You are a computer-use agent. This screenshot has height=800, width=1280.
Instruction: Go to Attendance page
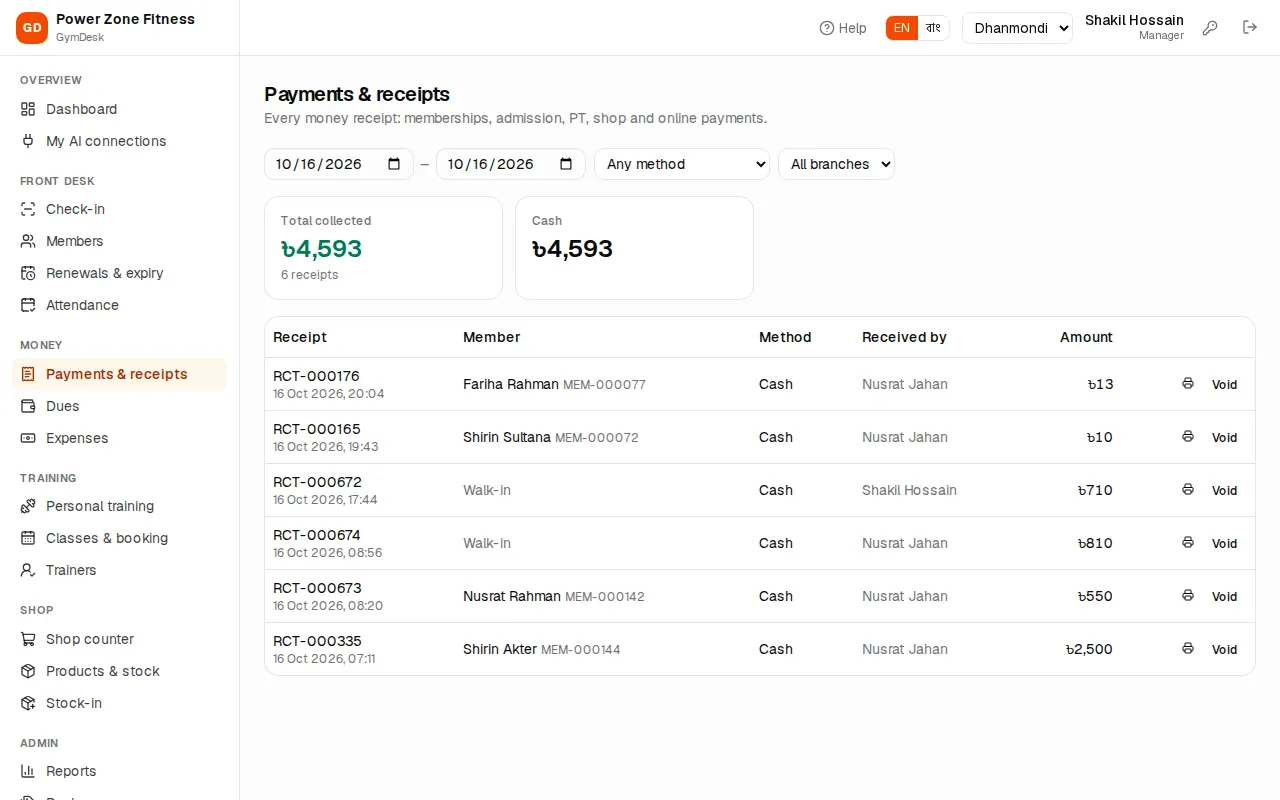pyautogui.click(x=120, y=305)
